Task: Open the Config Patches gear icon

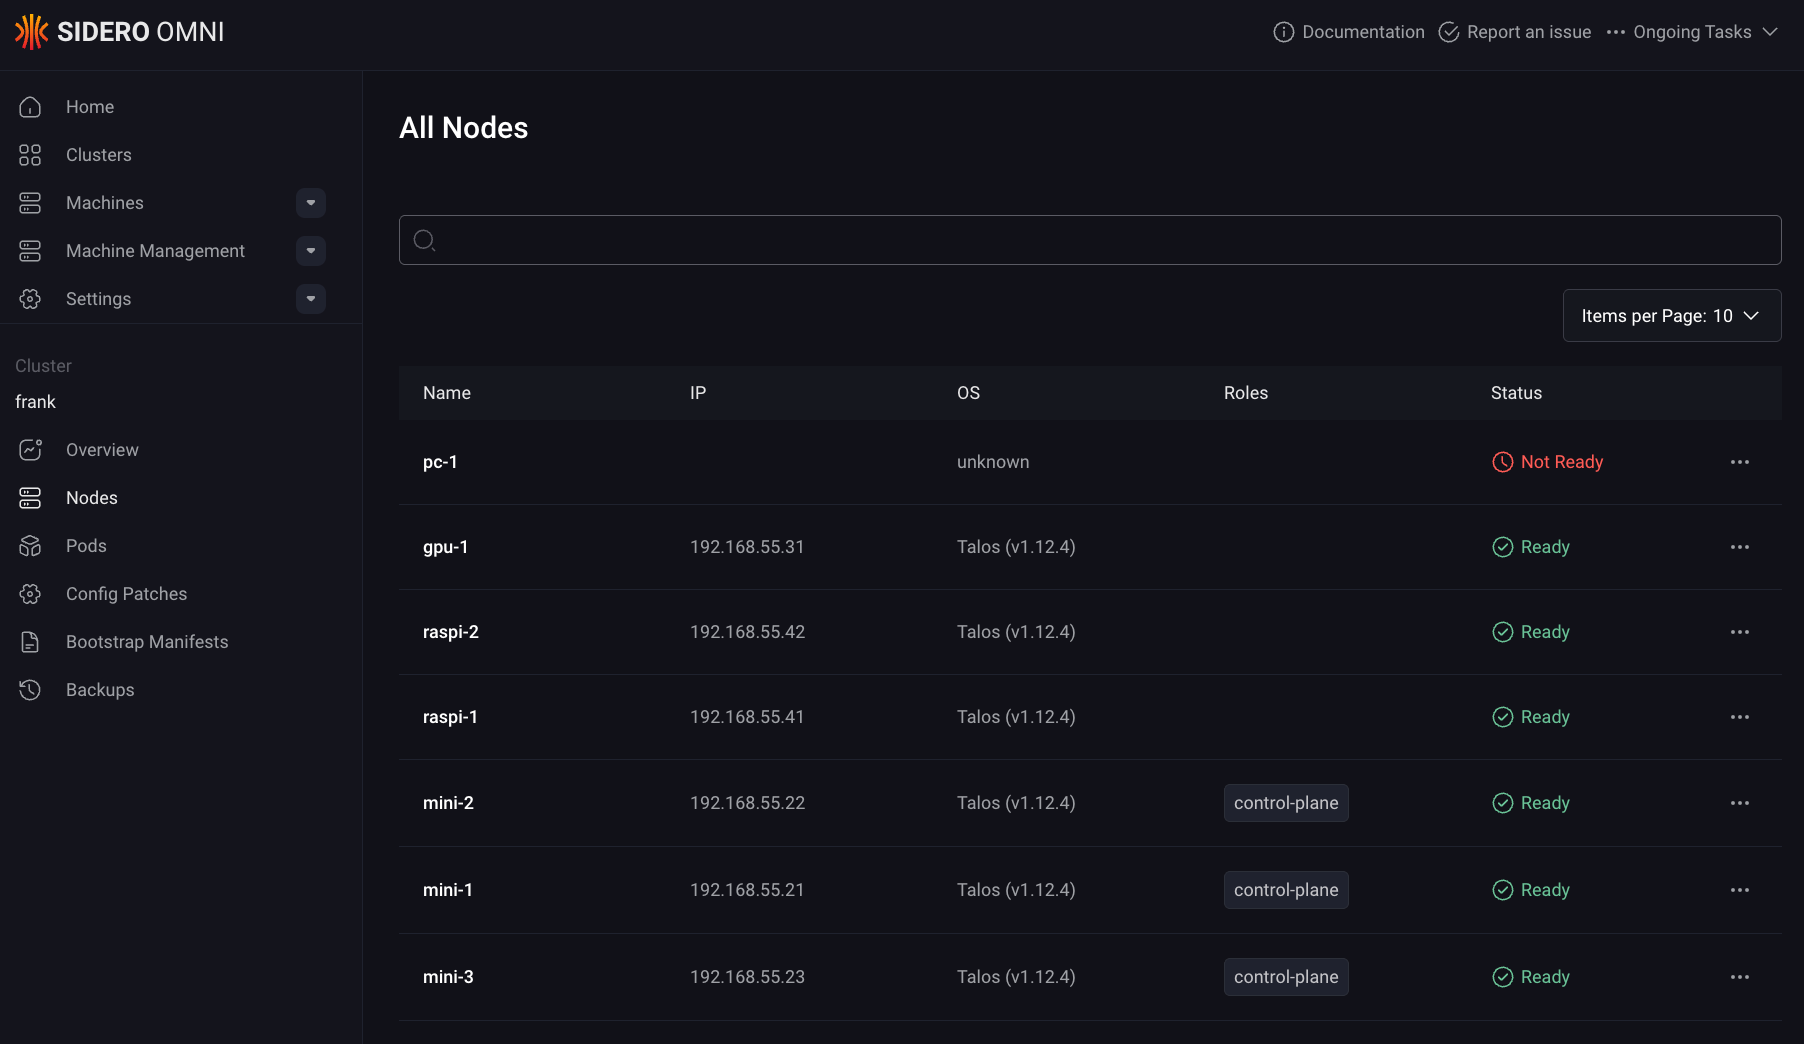Action: tap(30, 593)
